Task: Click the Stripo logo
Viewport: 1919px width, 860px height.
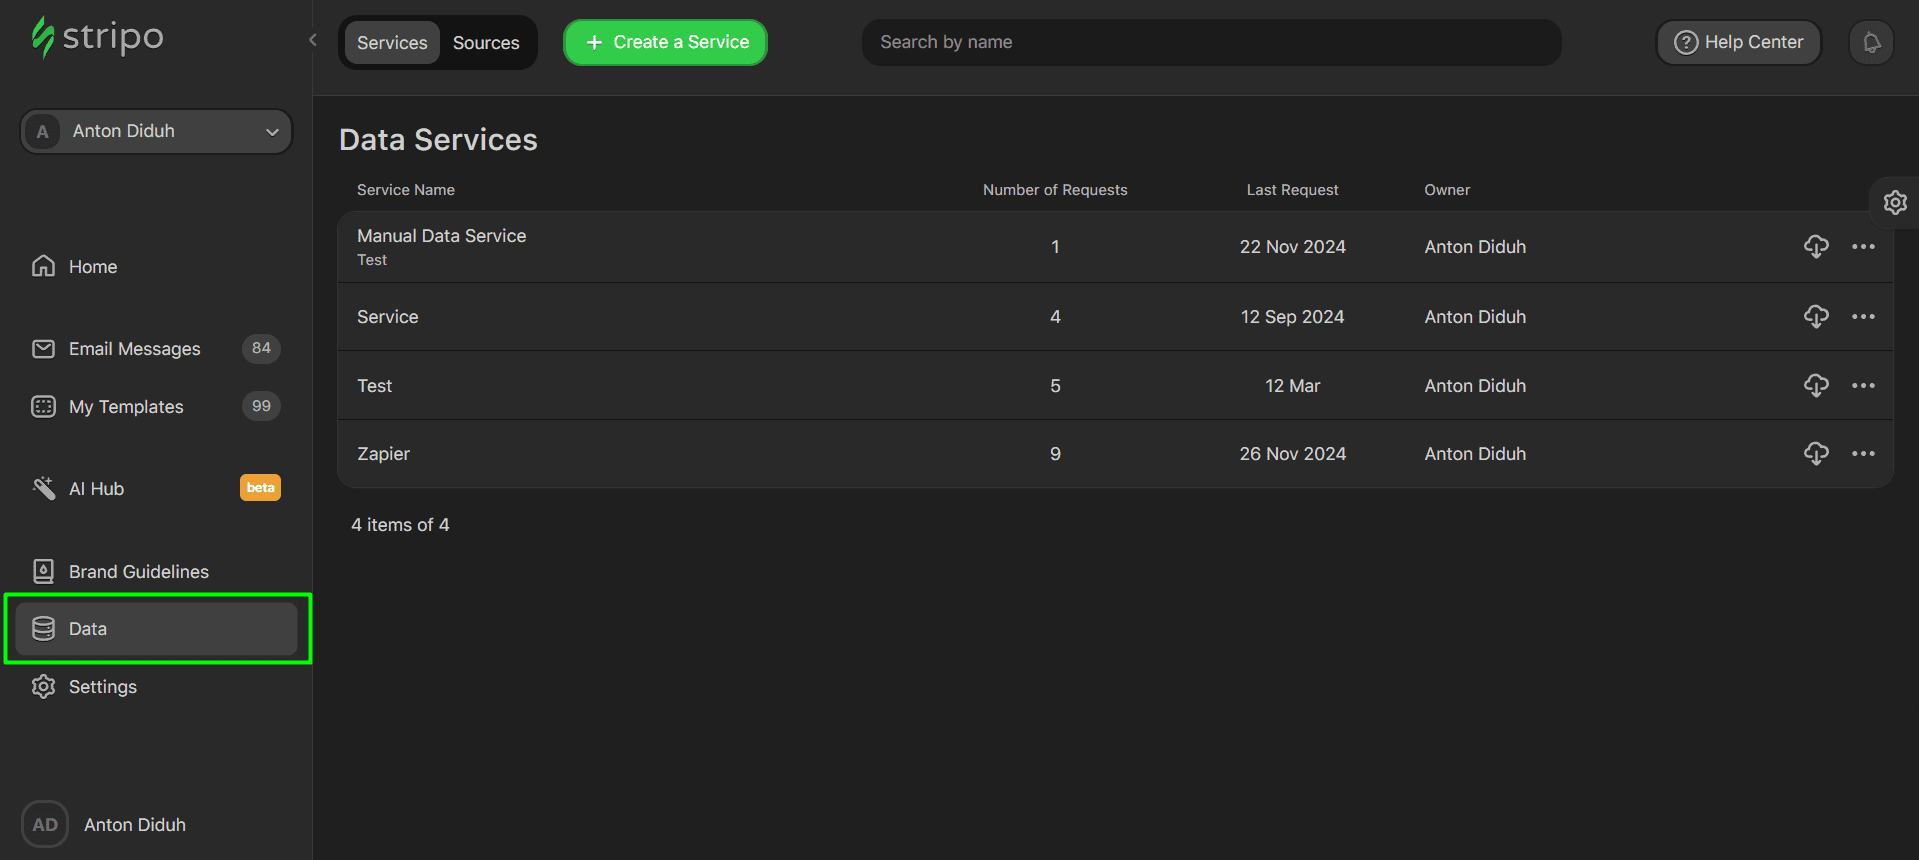Action: click(x=98, y=38)
